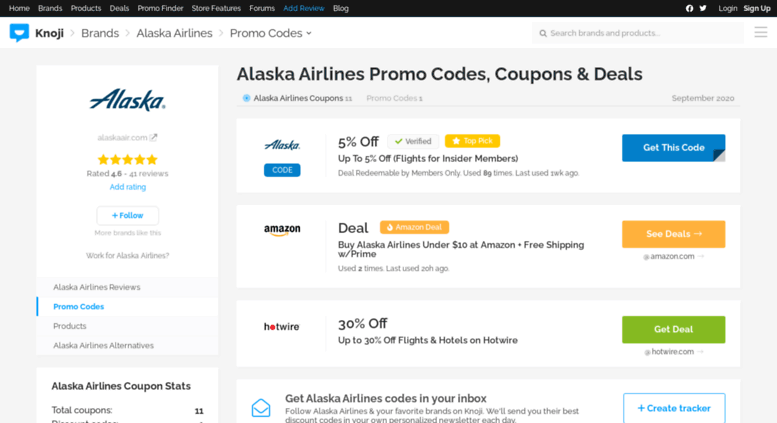Click the See Deals orange button
This screenshot has width=777, height=423.
(673, 234)
